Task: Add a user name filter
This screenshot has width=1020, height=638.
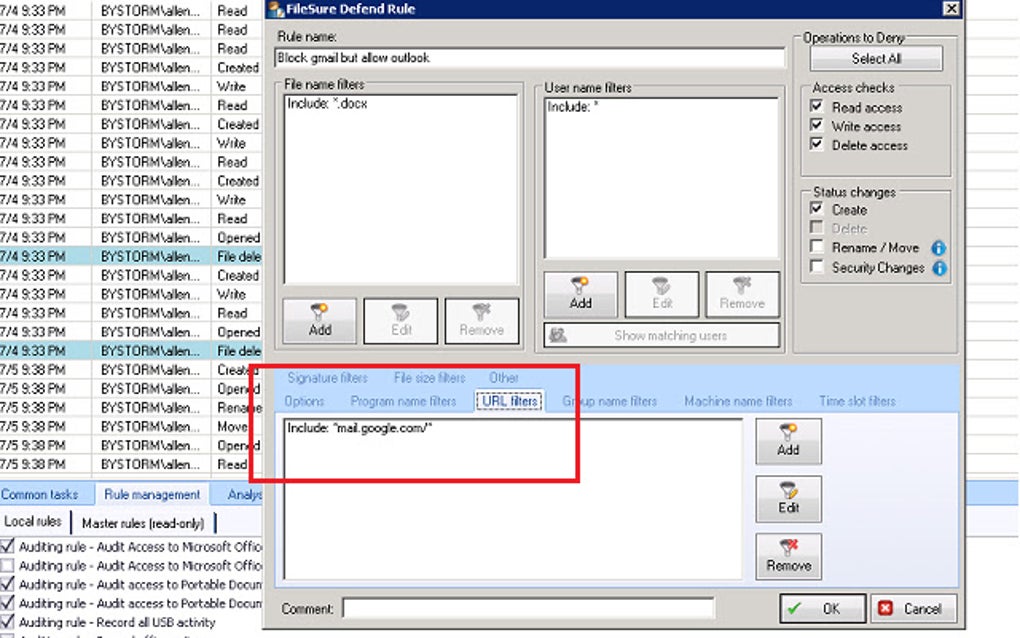Action: pyautogui.click(x=580, y=295)
